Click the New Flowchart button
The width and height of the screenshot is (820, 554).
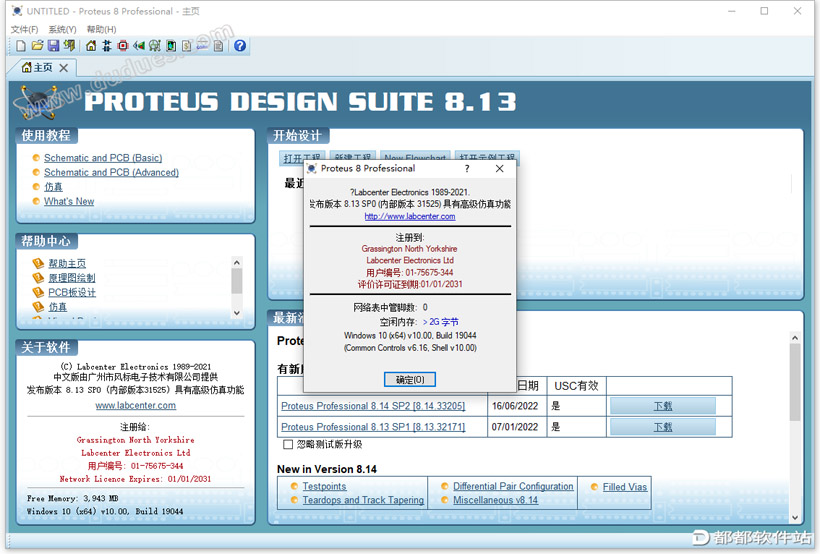point(415,157)
